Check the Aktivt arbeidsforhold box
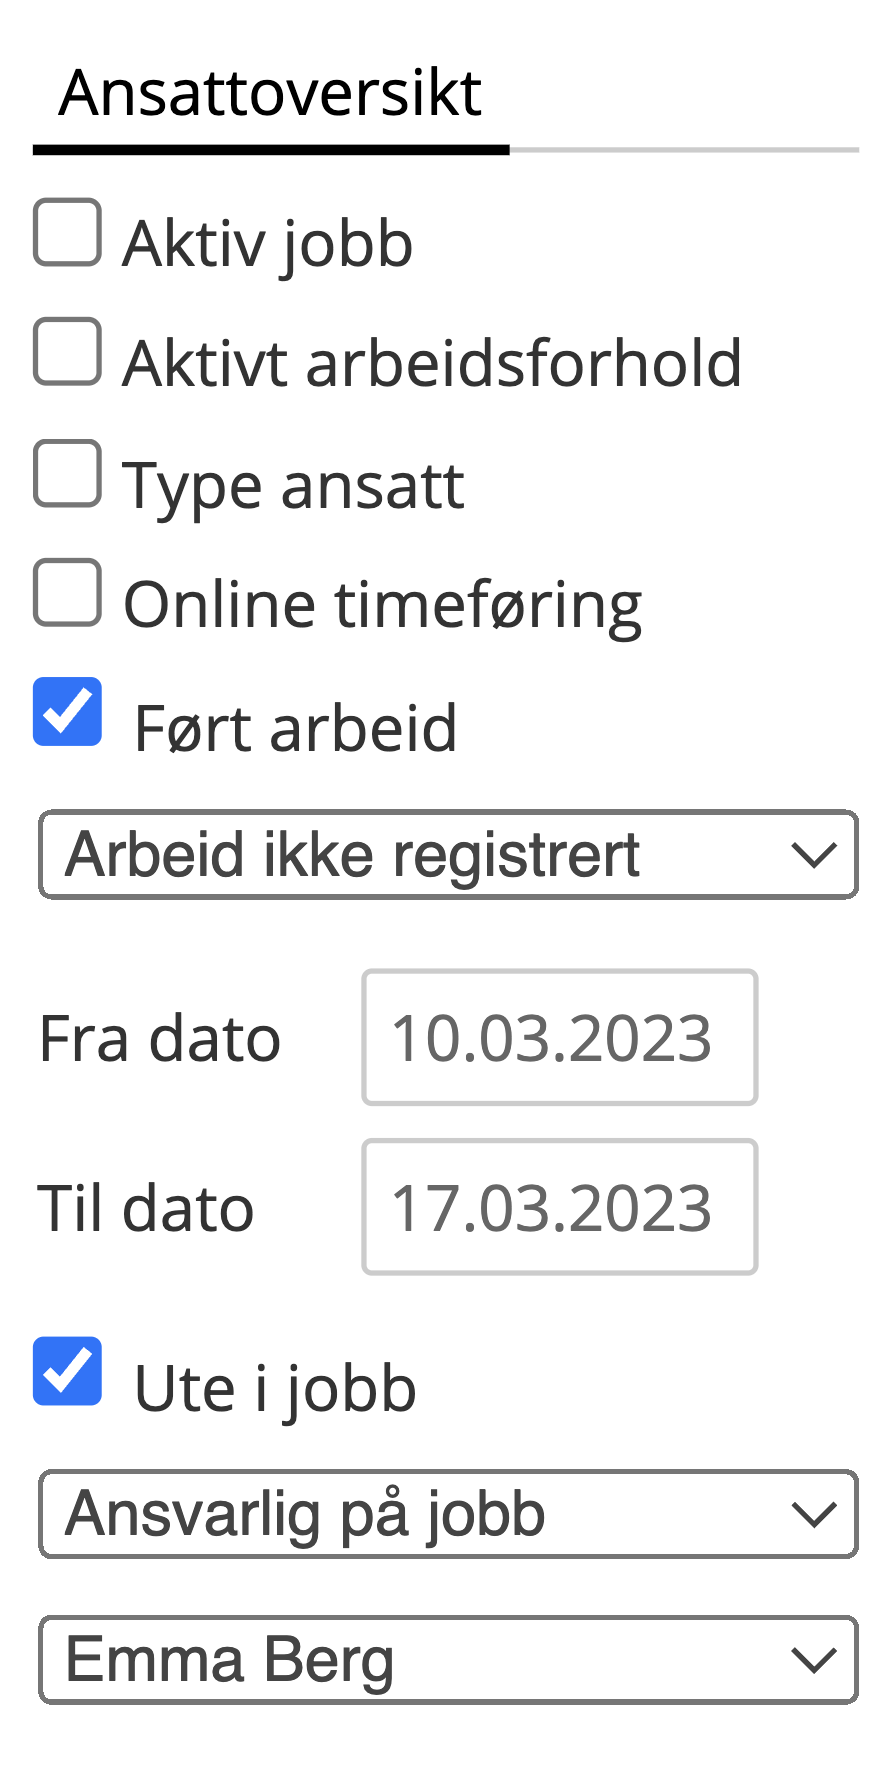The height and width of the screenshot is (1774, 872). pos(67,352)
